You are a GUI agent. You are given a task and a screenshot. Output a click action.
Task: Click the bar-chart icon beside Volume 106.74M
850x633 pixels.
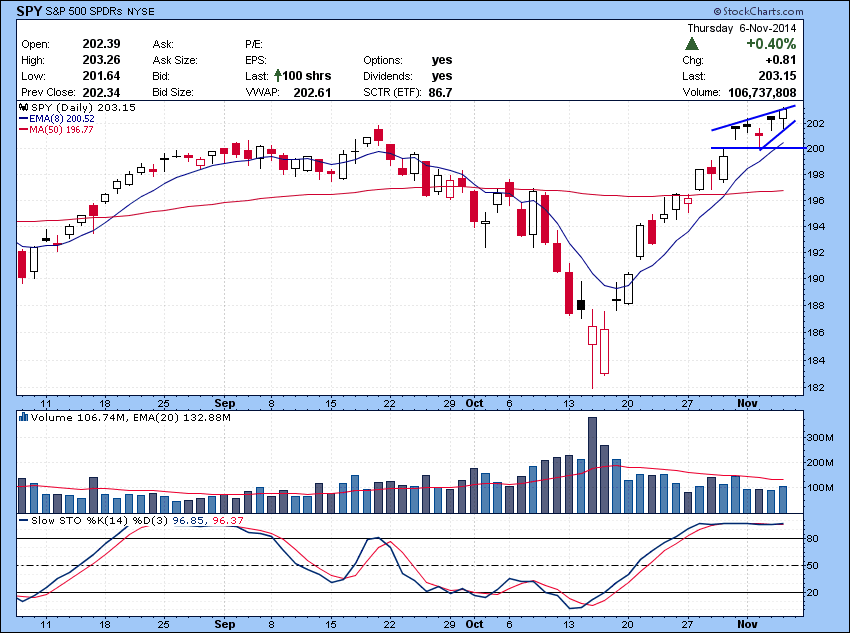click(23, 417)
